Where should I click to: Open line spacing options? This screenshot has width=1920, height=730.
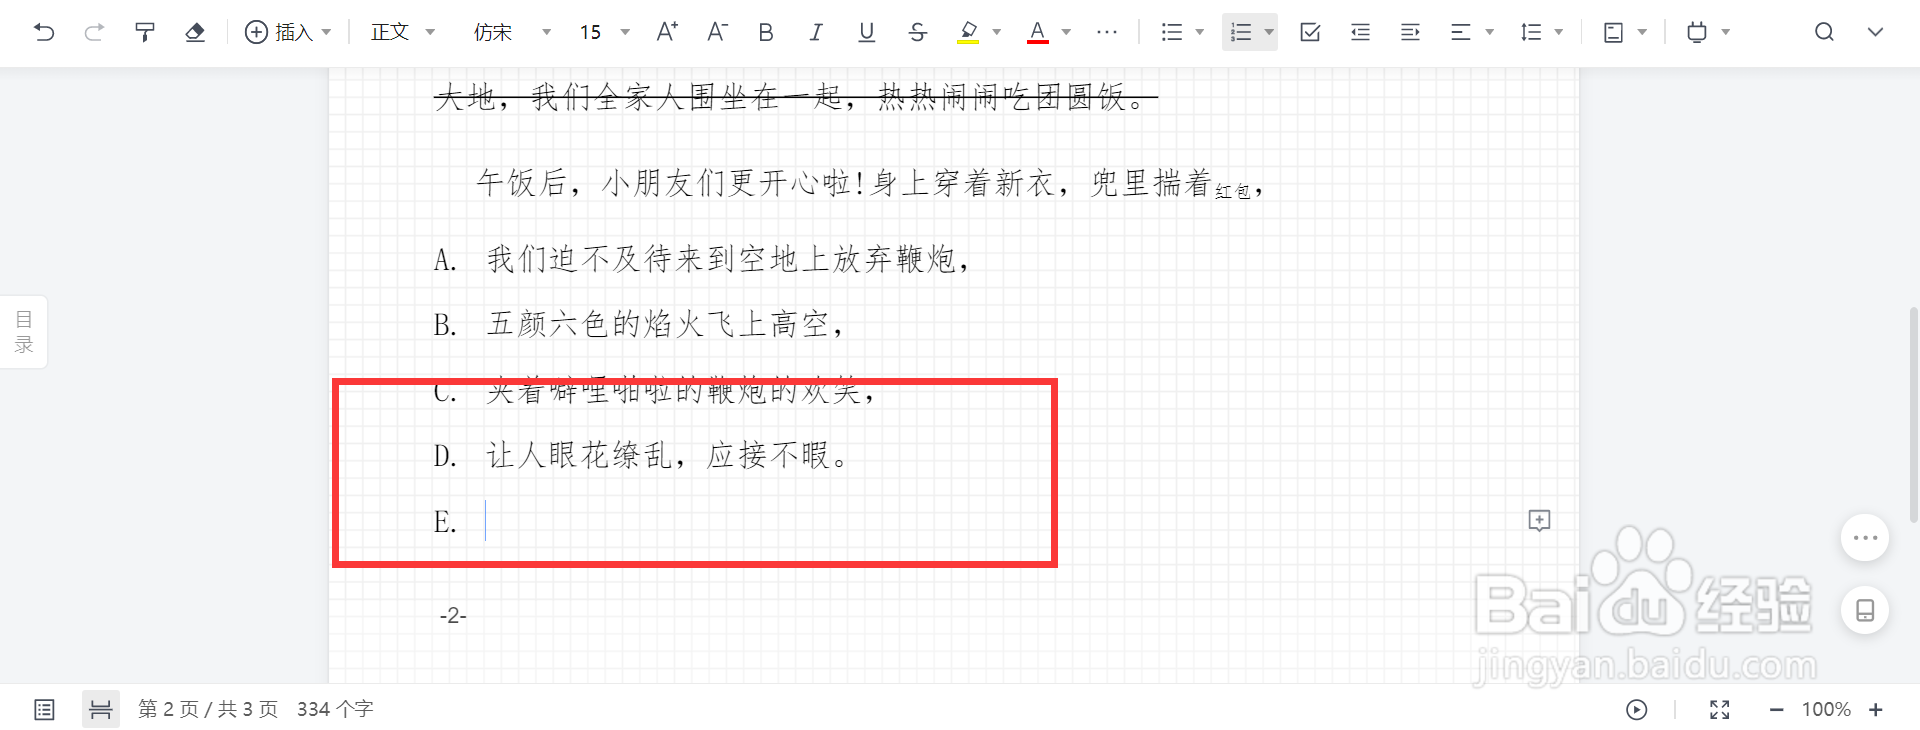(1541, 32)
